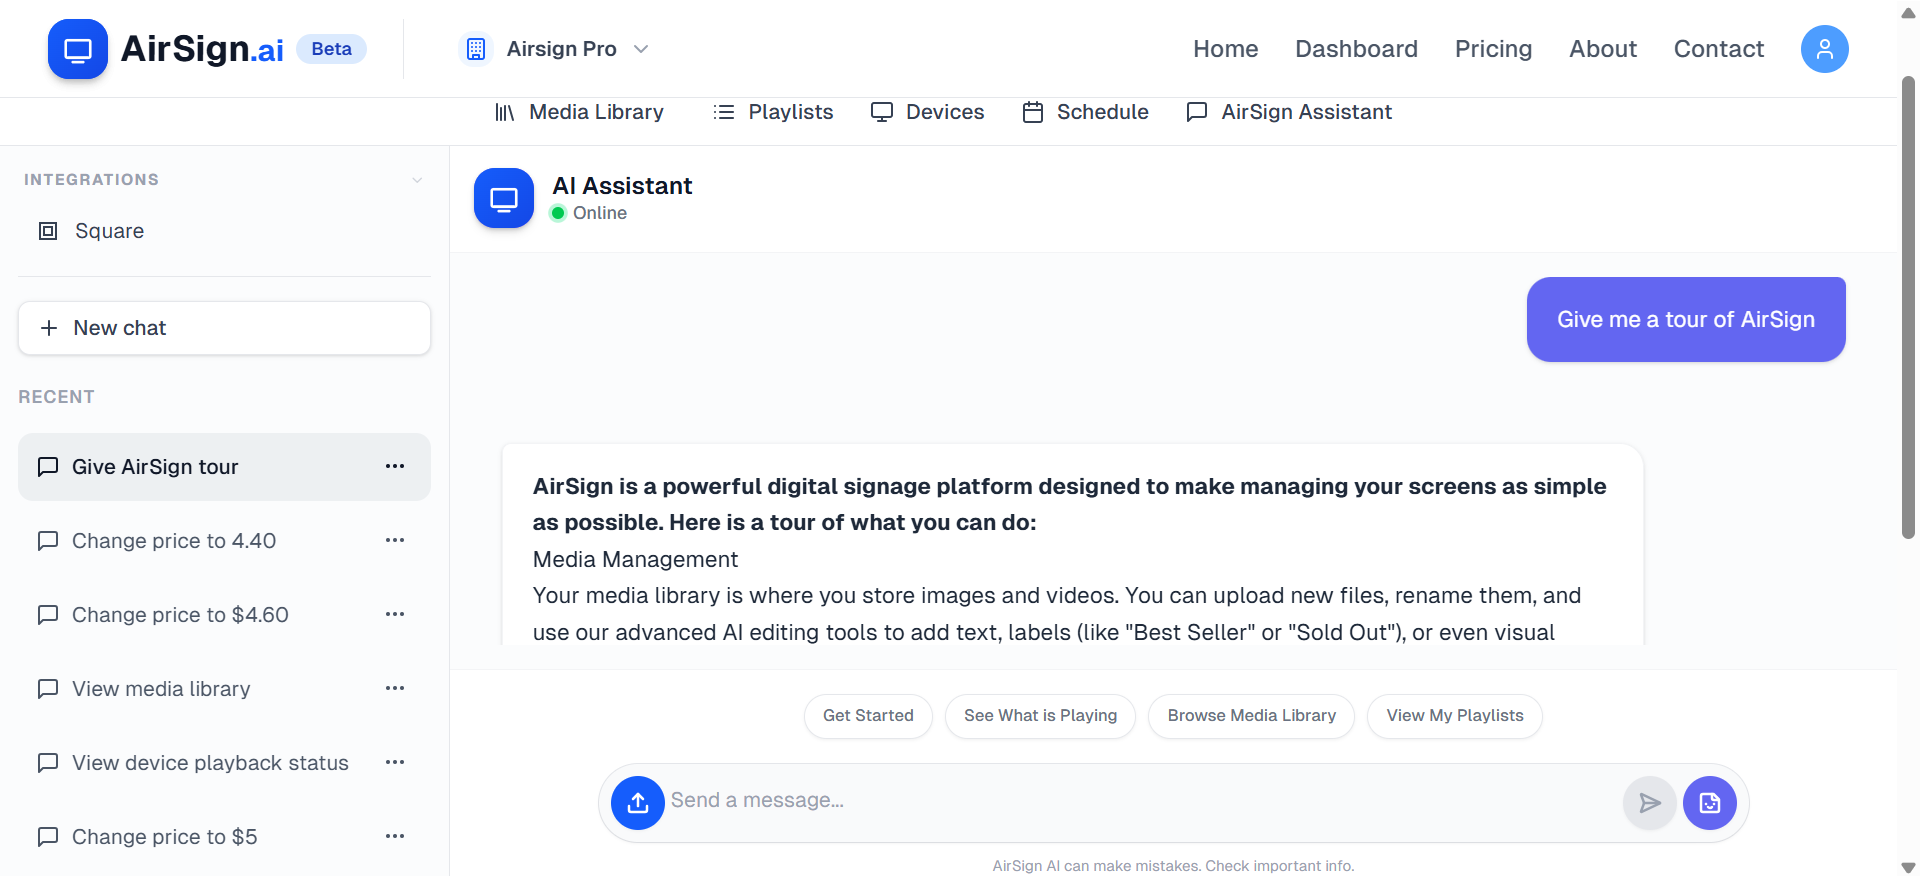Click the Browse Media Library chip

pyautogui.click(x=1251, y=716)
